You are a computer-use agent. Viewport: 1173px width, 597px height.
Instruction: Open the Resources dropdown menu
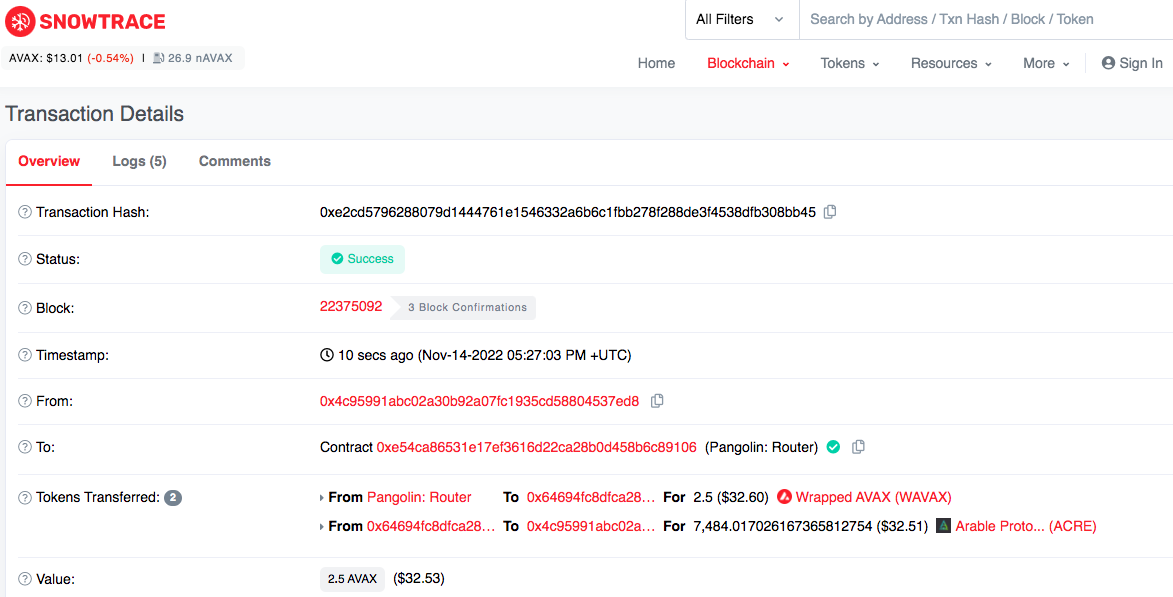[951, 64]
